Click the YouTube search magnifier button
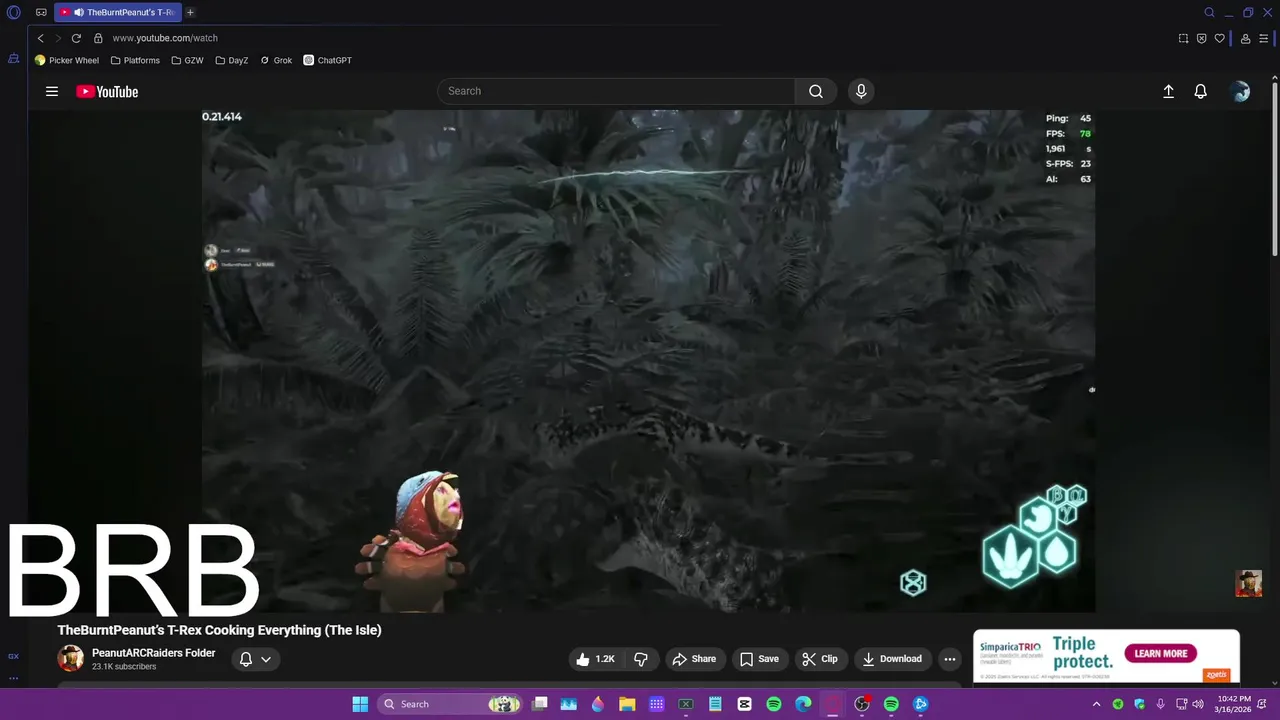 [816, 91]
